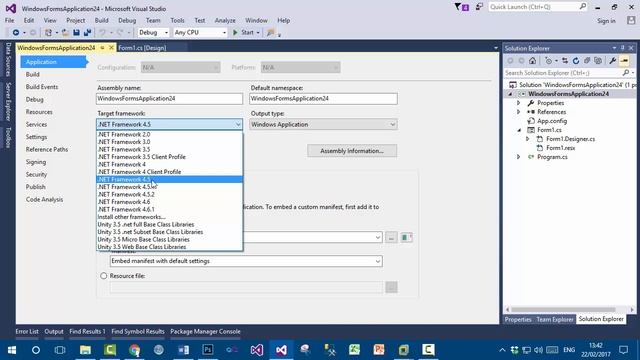Click the Find in Files toolbar icon
Viewport: 640px width, 360px height.
tap(270, 32)
